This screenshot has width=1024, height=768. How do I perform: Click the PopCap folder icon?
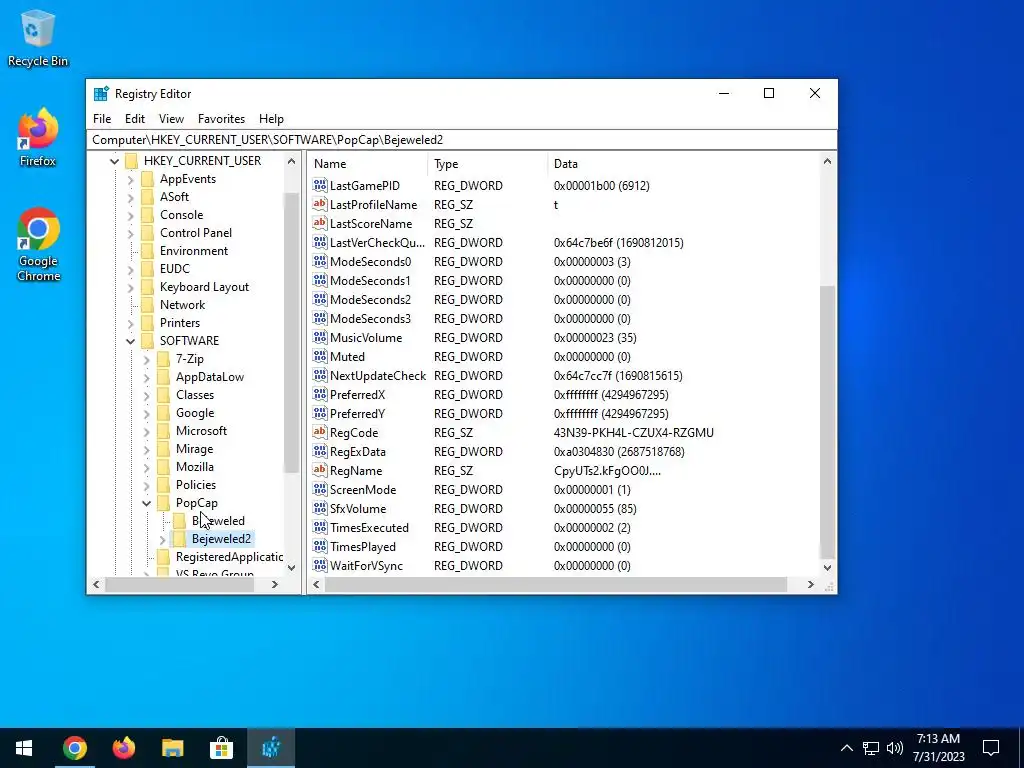tap(163, 503)
